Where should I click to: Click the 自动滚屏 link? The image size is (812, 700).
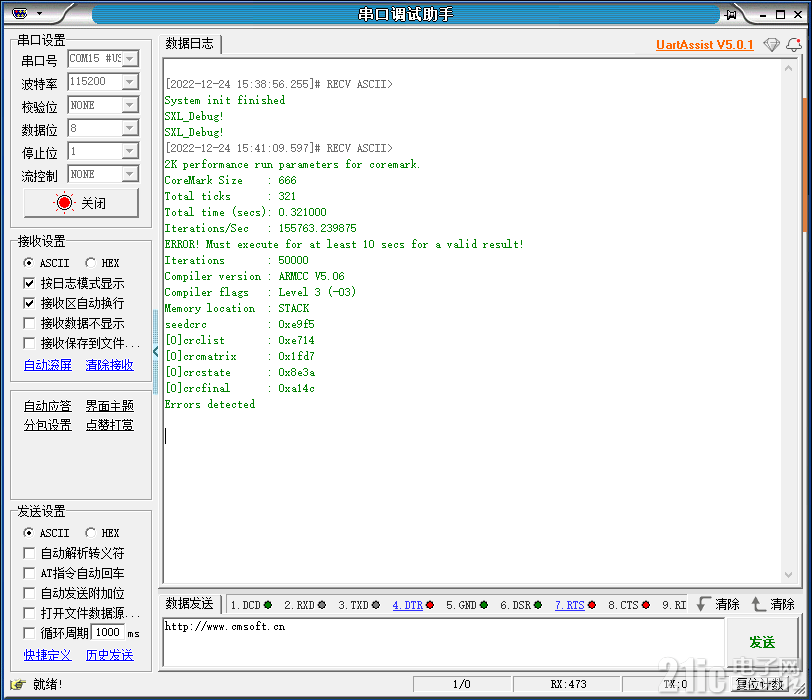(x=48, y=365)
